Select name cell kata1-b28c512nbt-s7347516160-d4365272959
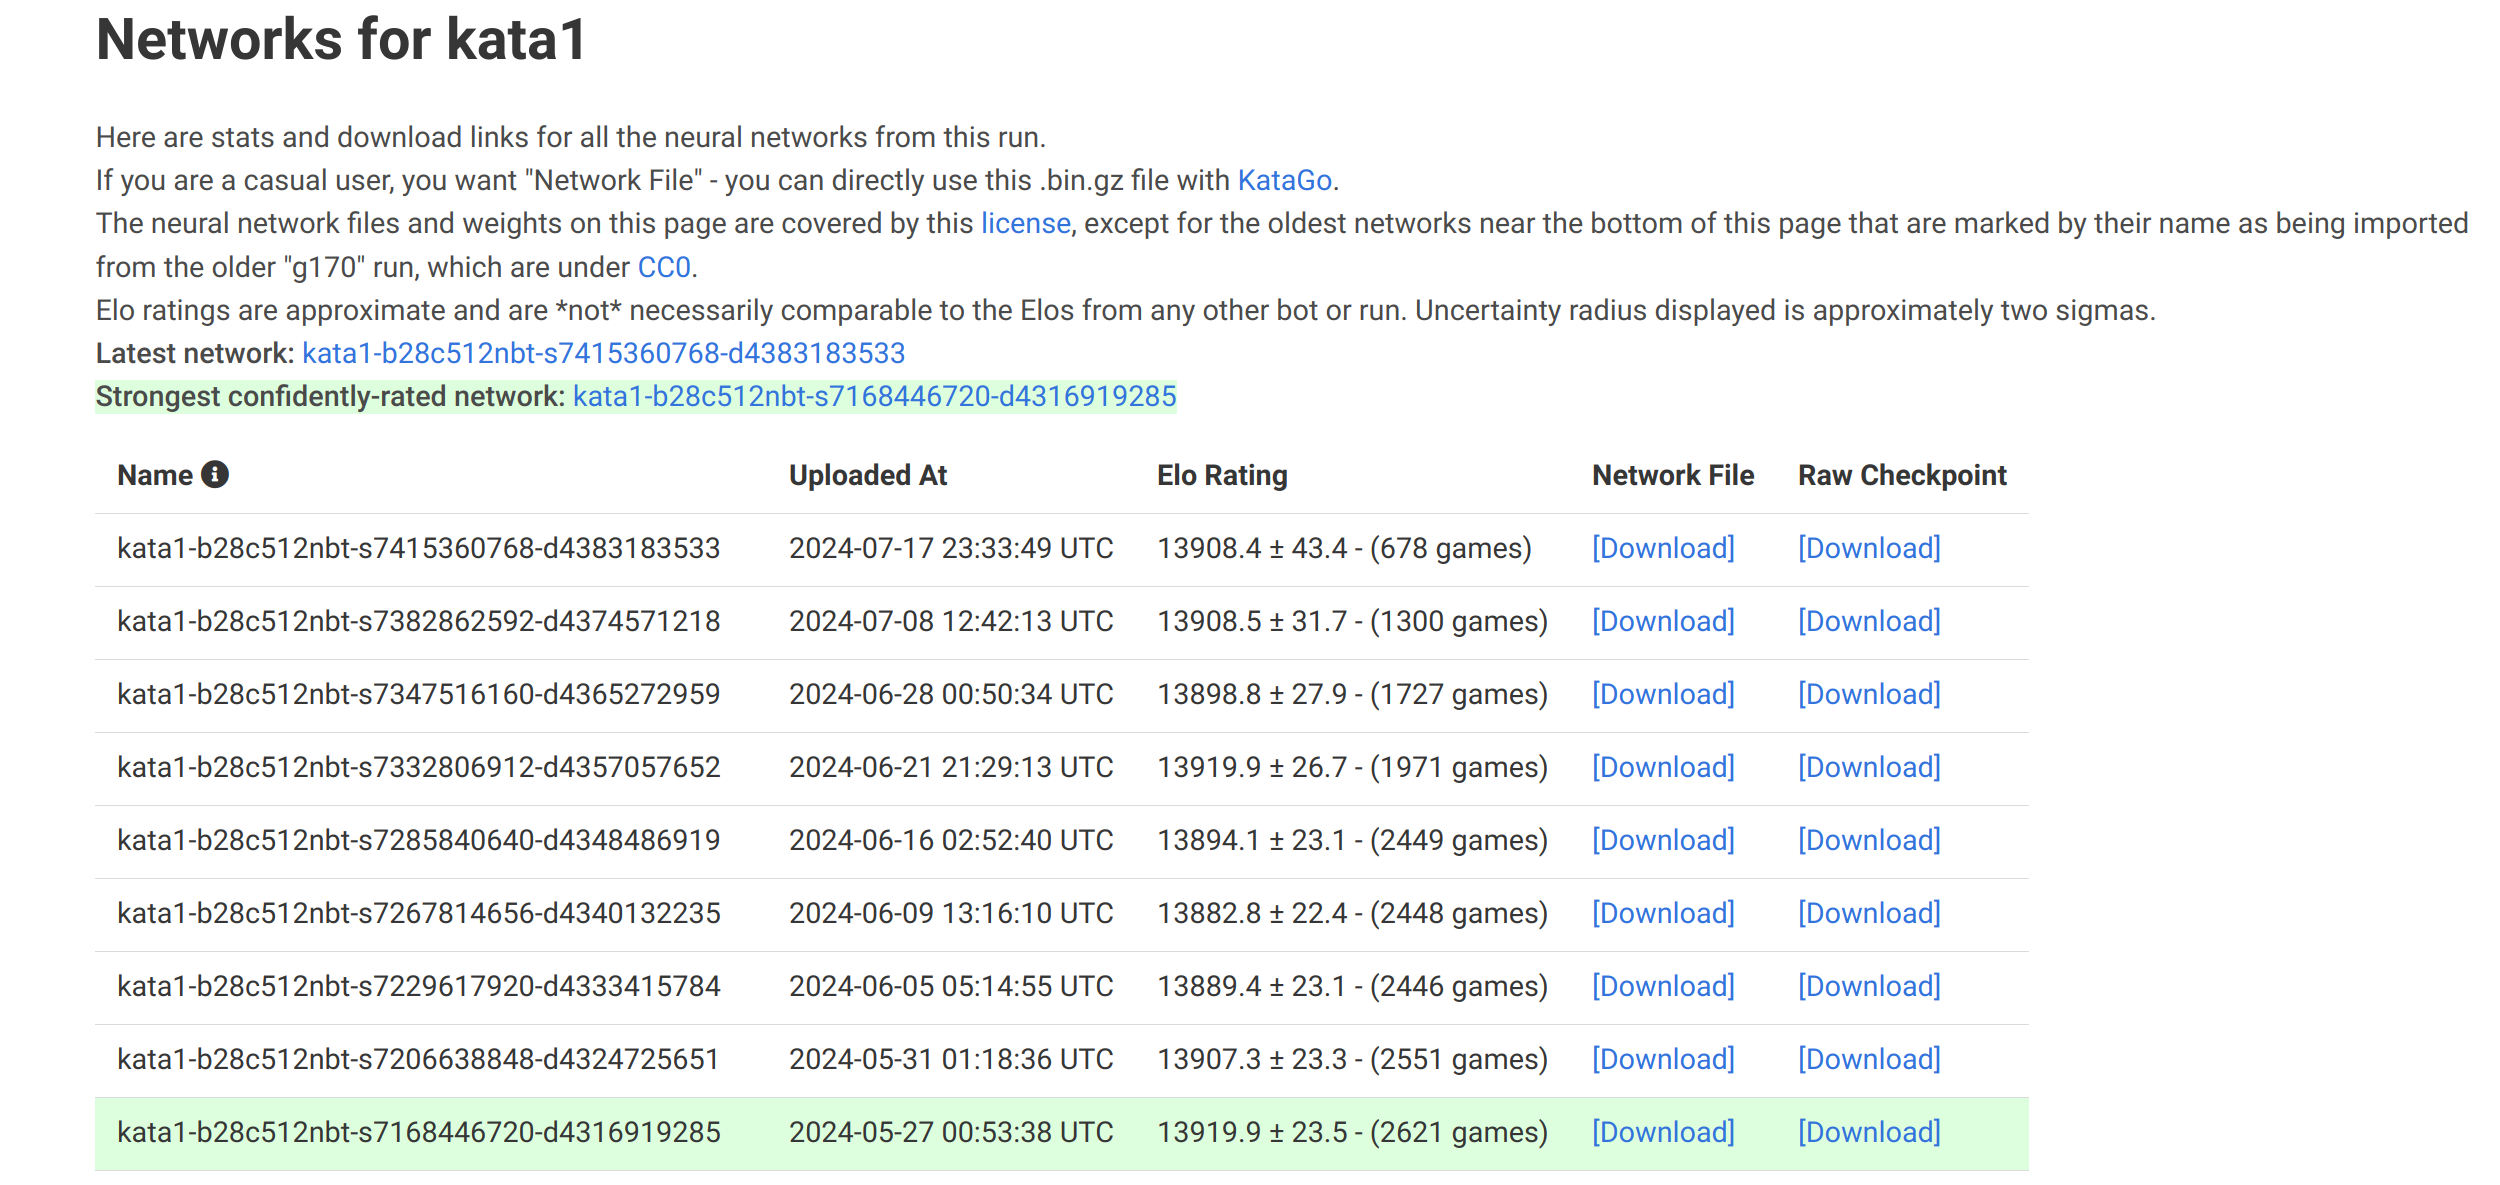 point(418,694)
